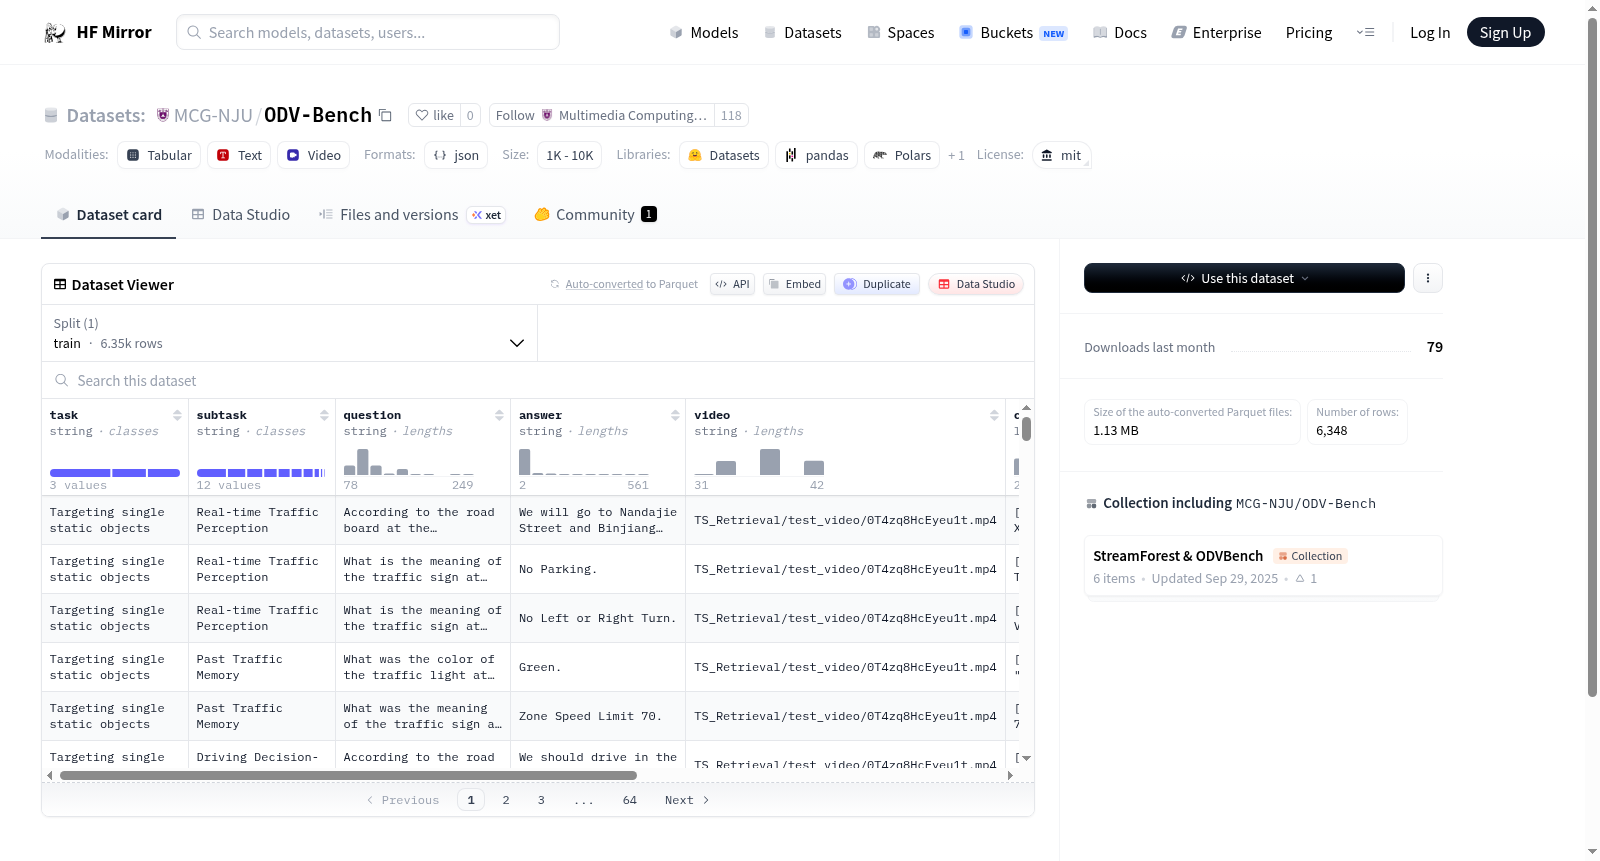Screen dimensions: 1600x861
Task: Select the 1K - 10K size tag
Action: [x=569, y=155]
